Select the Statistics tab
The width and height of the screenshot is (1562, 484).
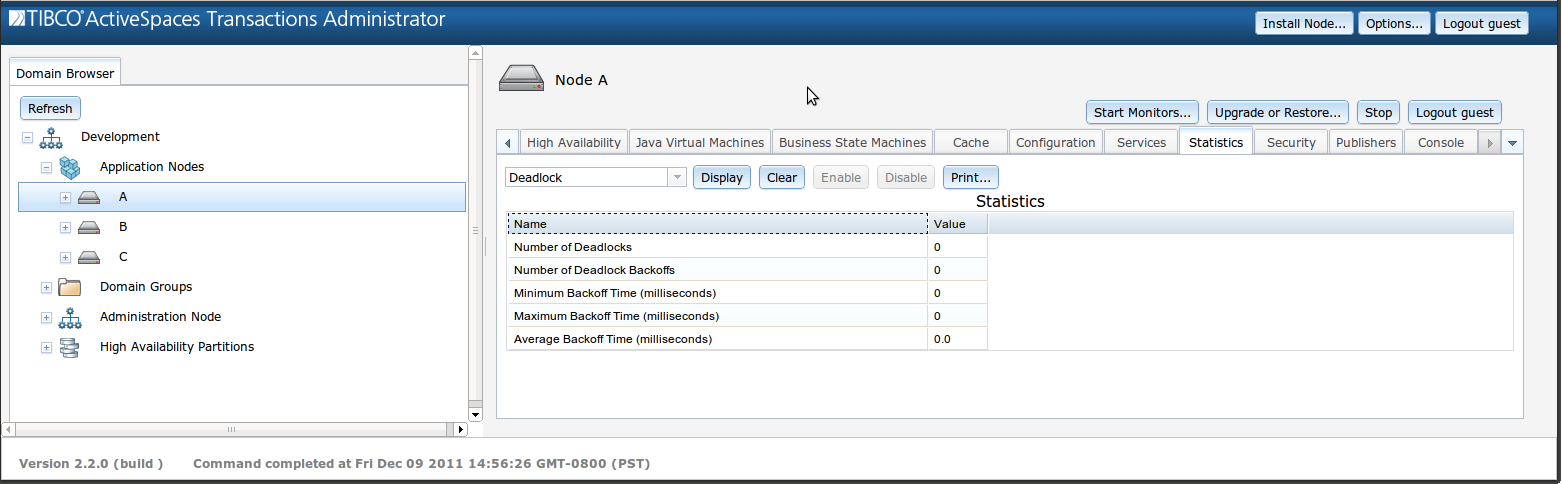pos(1216,142)
